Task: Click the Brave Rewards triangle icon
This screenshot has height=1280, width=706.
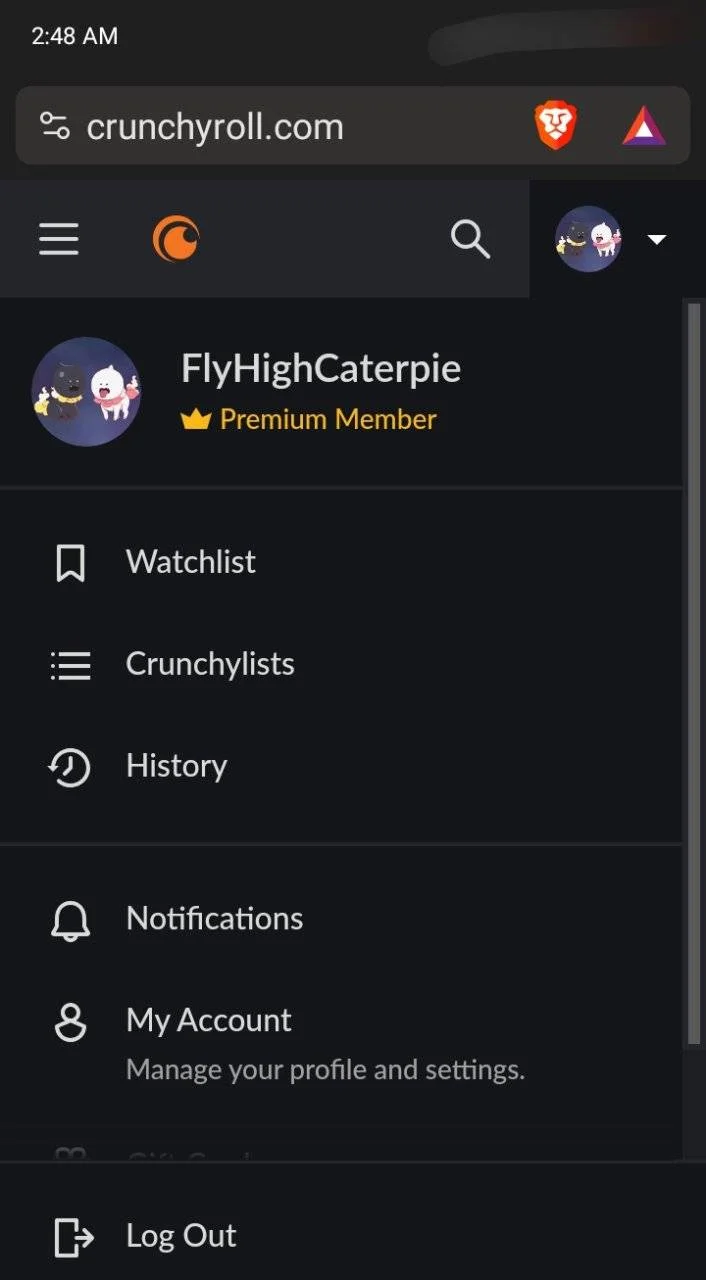Action: pyautogui.click(x=644, y=127)
